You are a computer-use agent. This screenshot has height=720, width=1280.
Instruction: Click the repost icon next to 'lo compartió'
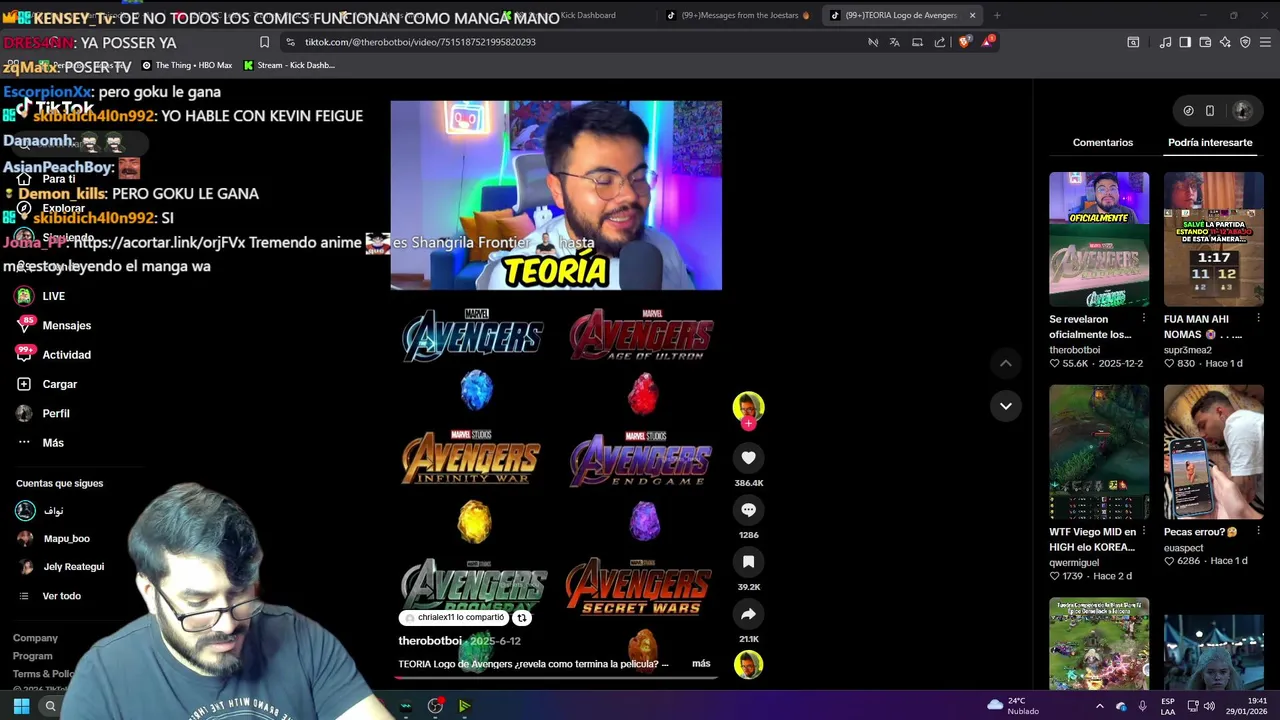pyautogui.click(x=521, y=618)
